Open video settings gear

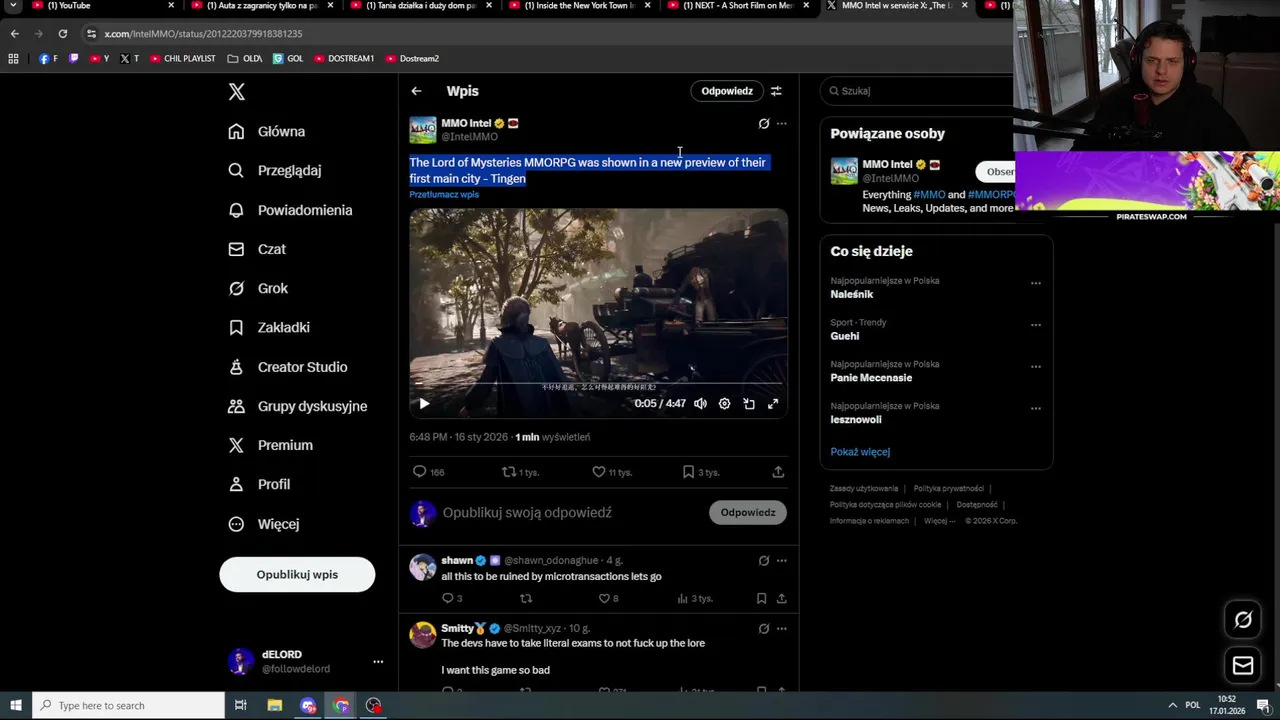pyautogui.click(x=725, y=404)
